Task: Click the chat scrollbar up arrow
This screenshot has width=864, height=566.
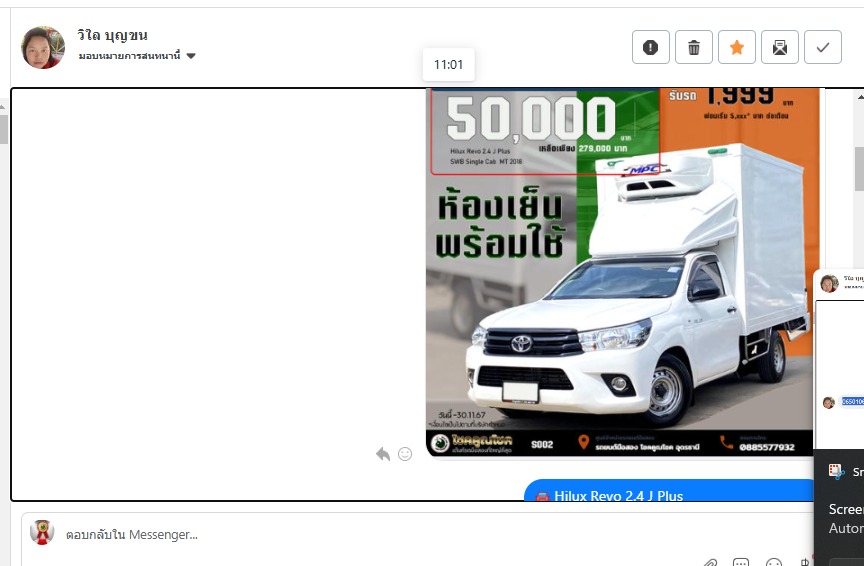Action: 860,97
